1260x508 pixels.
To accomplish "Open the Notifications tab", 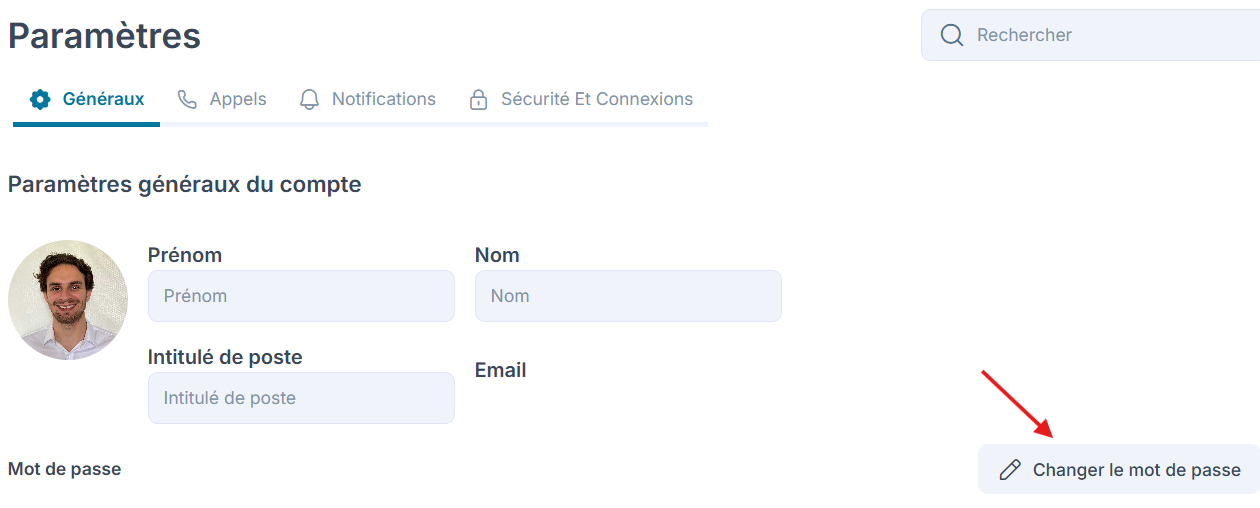I will (384, 99).
